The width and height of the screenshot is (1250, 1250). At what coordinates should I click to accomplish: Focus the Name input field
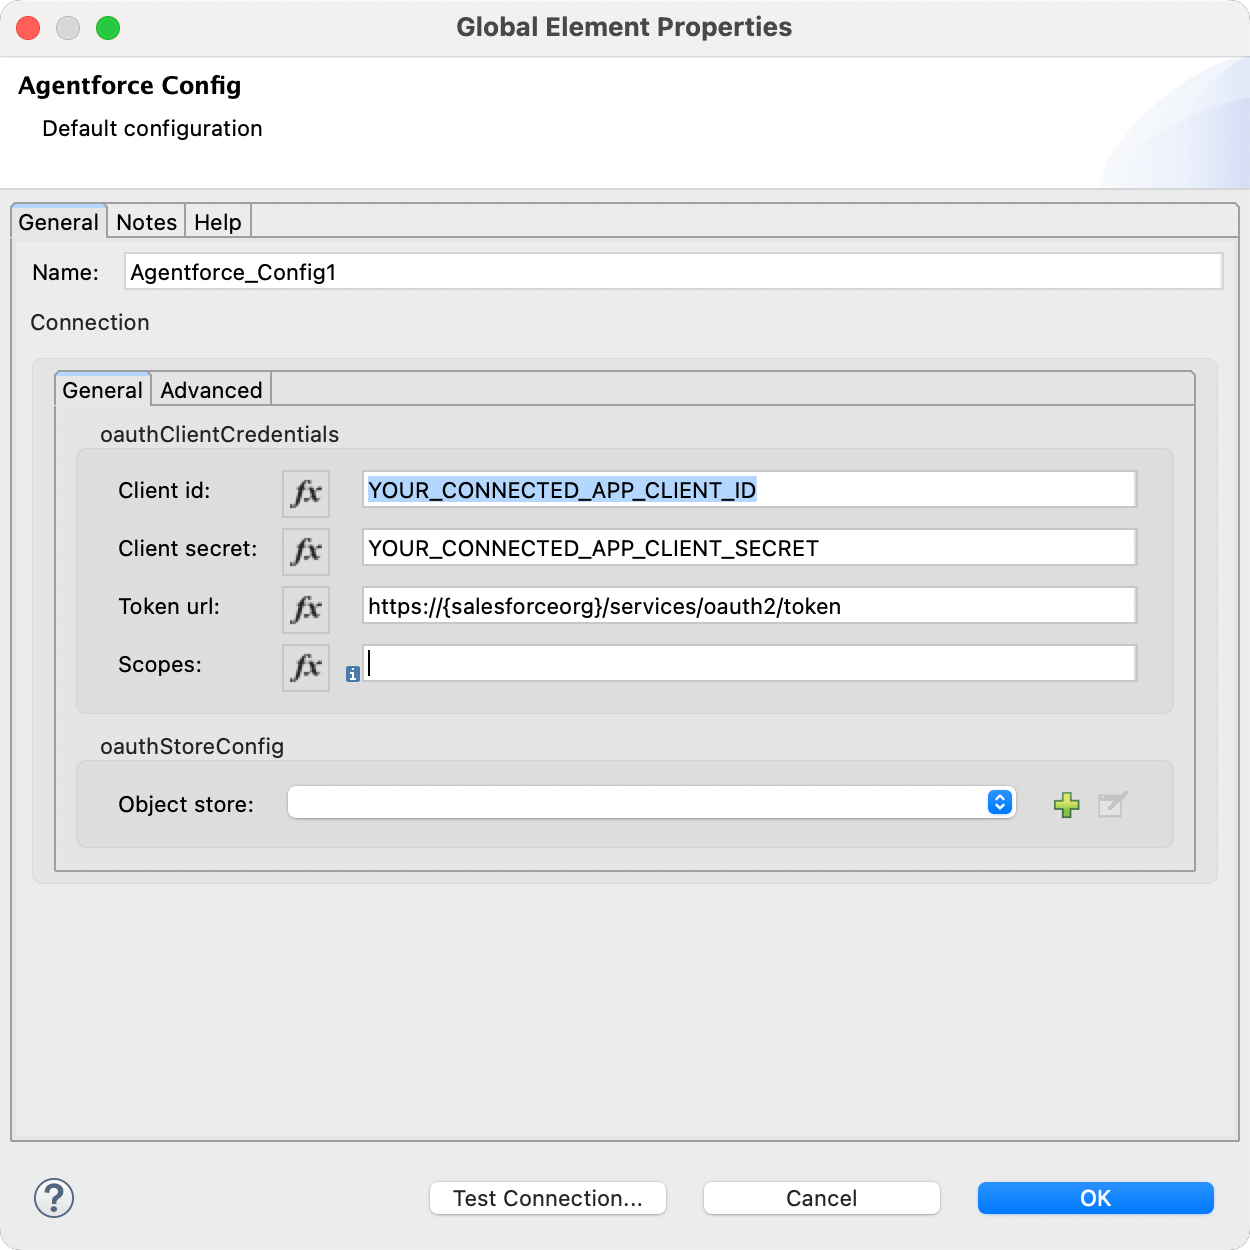coord(674,272)
